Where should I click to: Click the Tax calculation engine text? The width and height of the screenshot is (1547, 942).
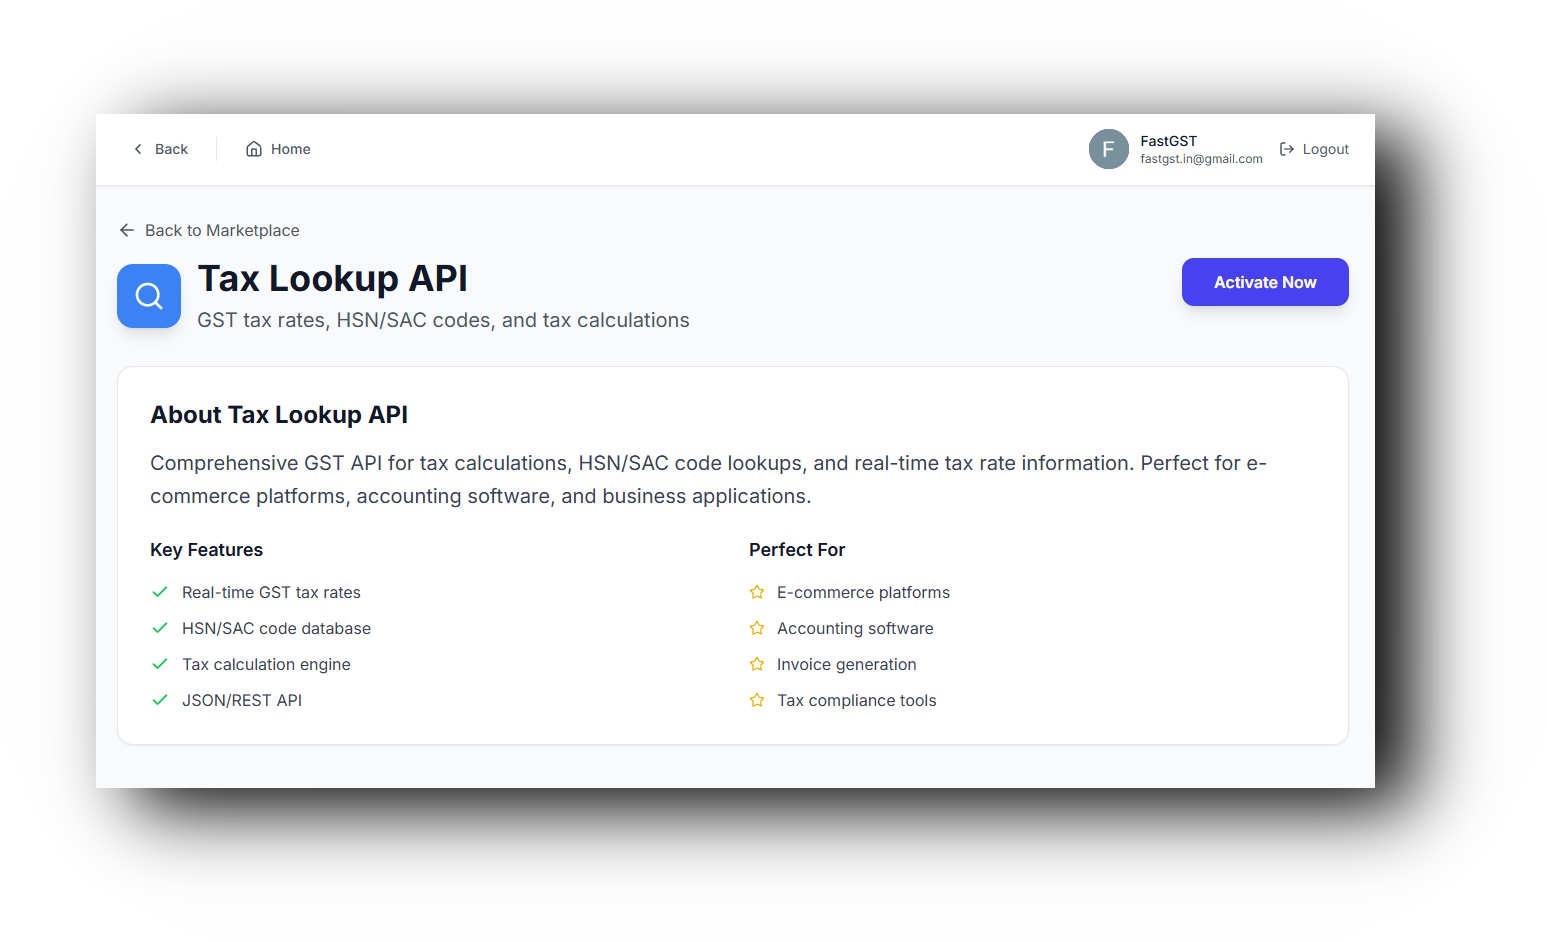click(x=266, y=664)
